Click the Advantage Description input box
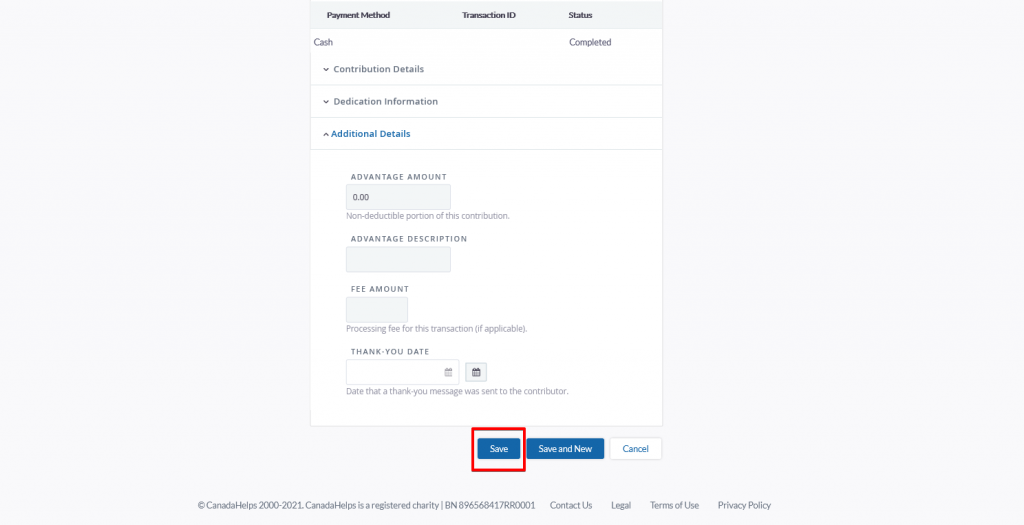The width and height of the screenshot is (1024, 525). (x=398, y=259)
